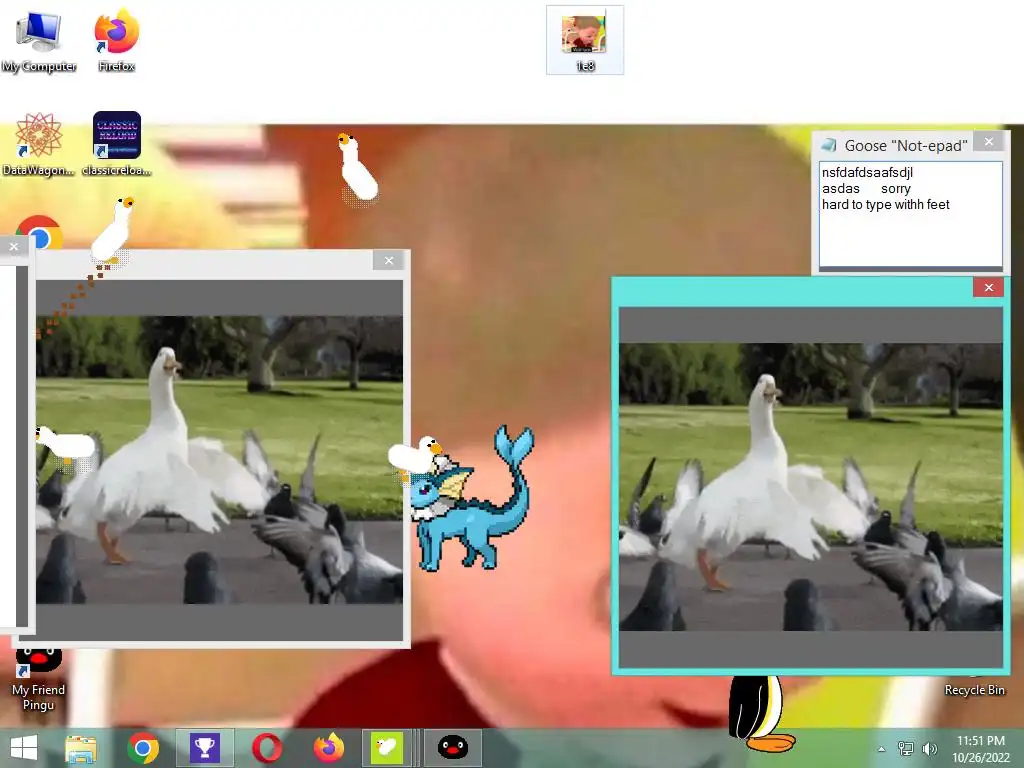Click the 'hard to type withh feet' text line
Image resolution: width=1024 pixels, height=768 pixels.
(886, 204)
